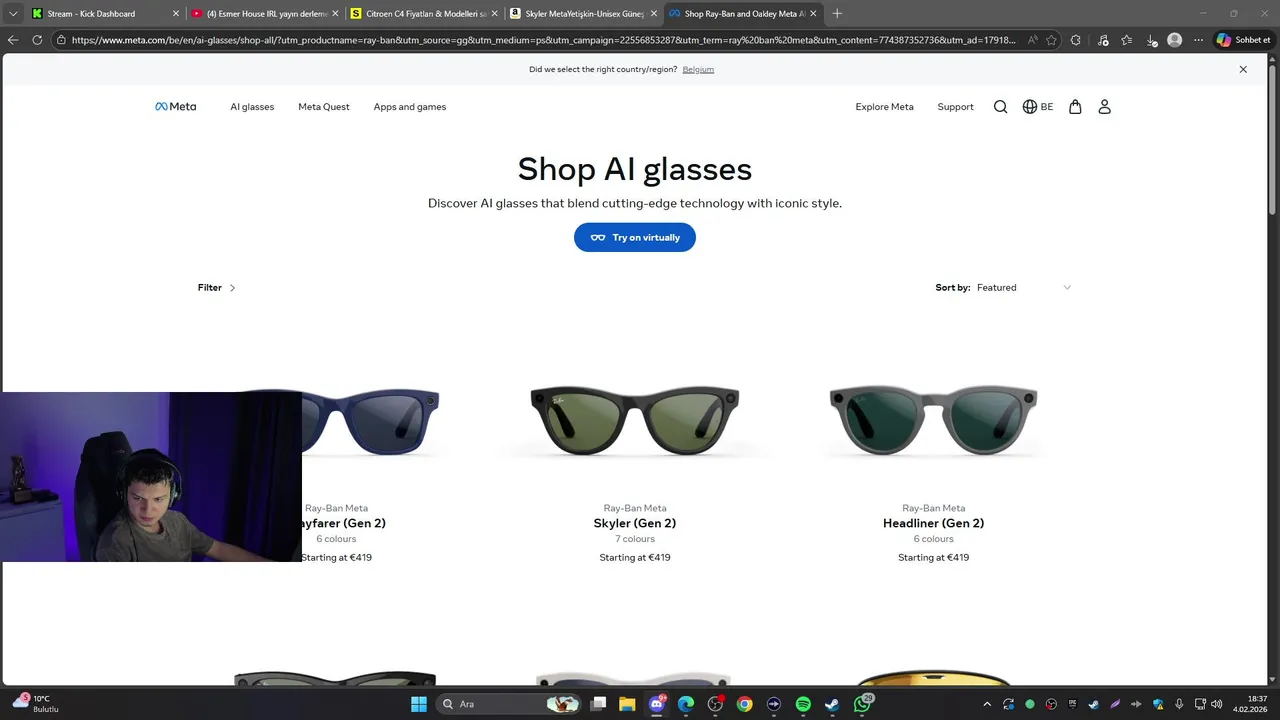
Task: Click the taskbar Ara search box
Action: coord(510,704)
